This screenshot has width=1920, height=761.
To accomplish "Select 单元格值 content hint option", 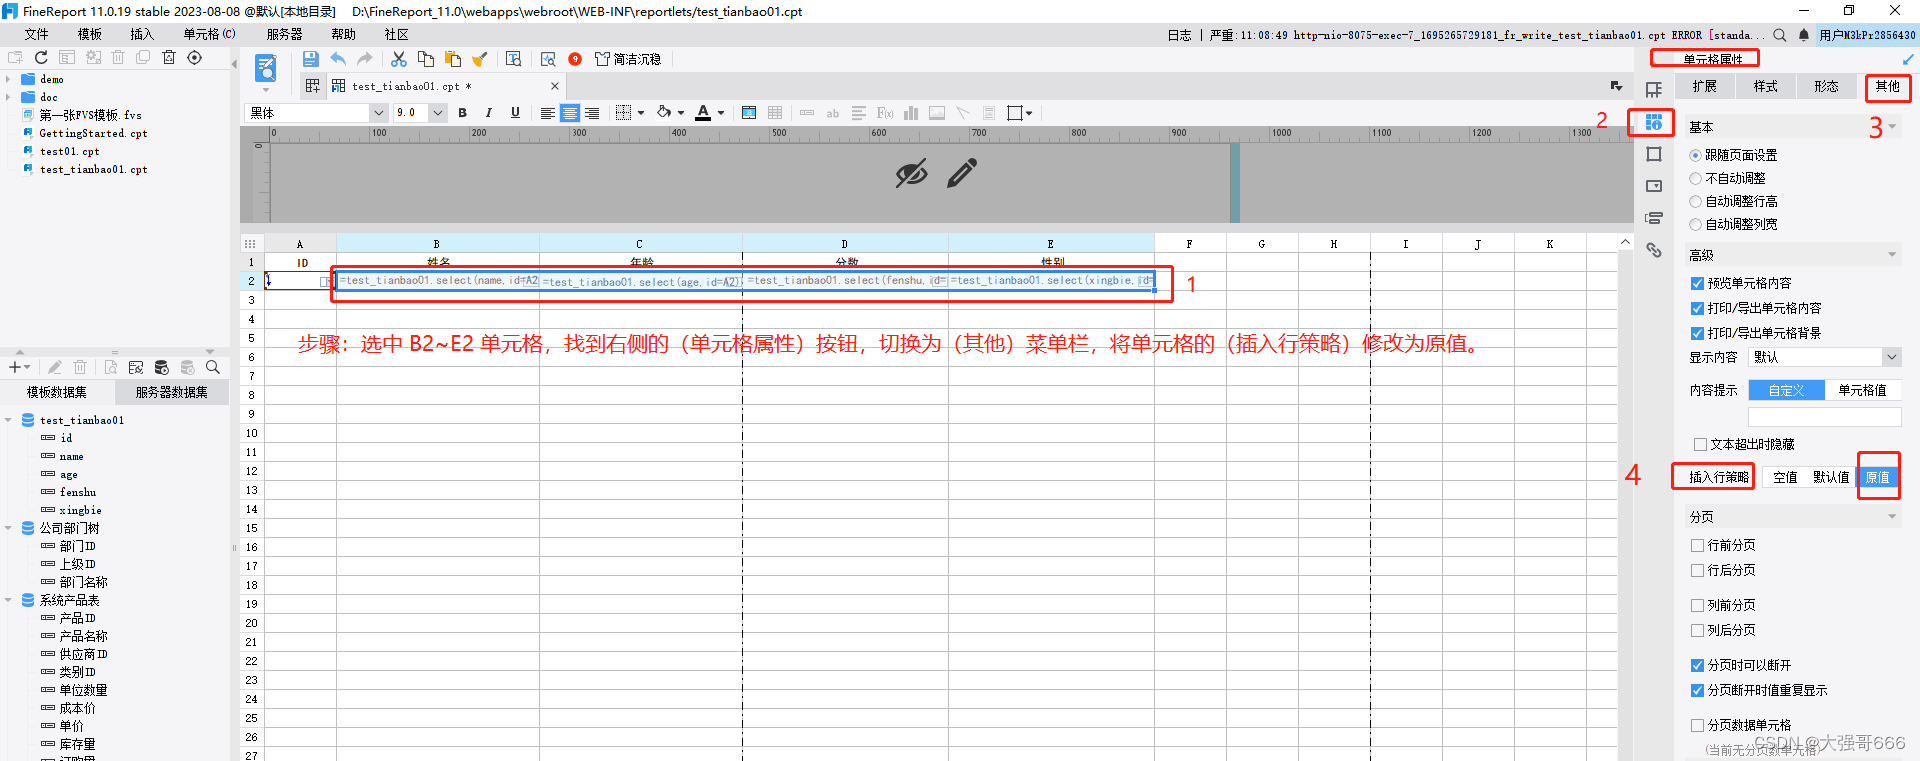I will pos(1862,390).
